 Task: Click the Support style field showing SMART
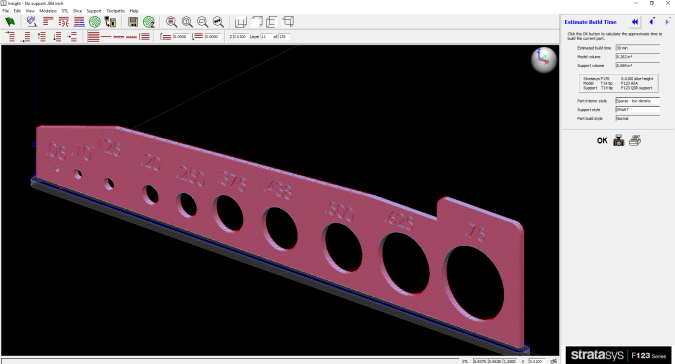638,110
